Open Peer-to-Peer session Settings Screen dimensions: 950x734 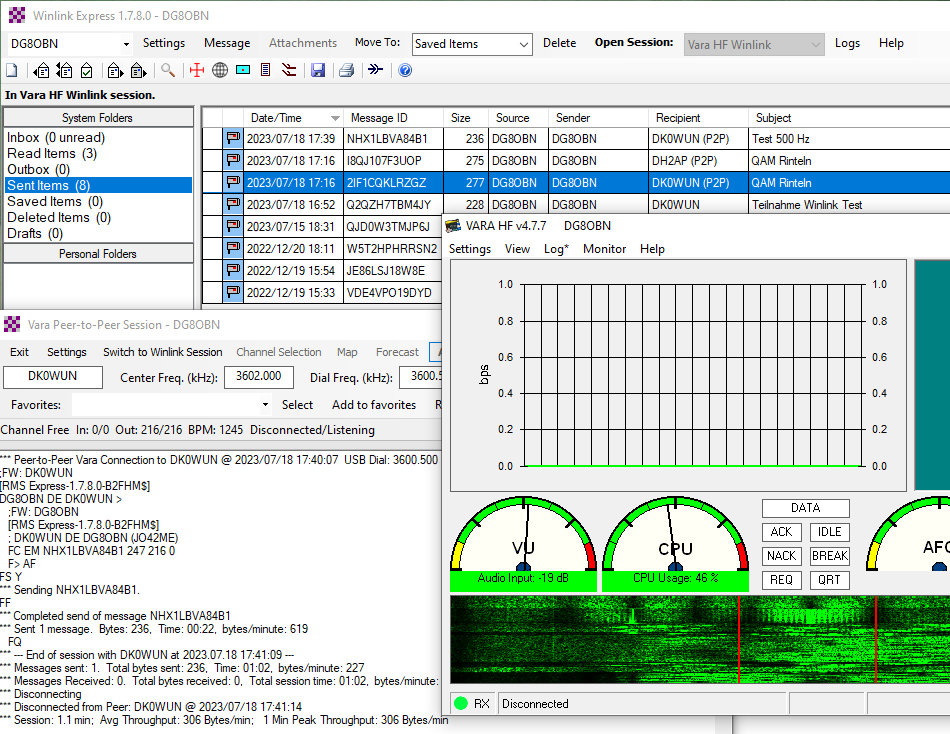pyautogui.click(x=67, y=352)
